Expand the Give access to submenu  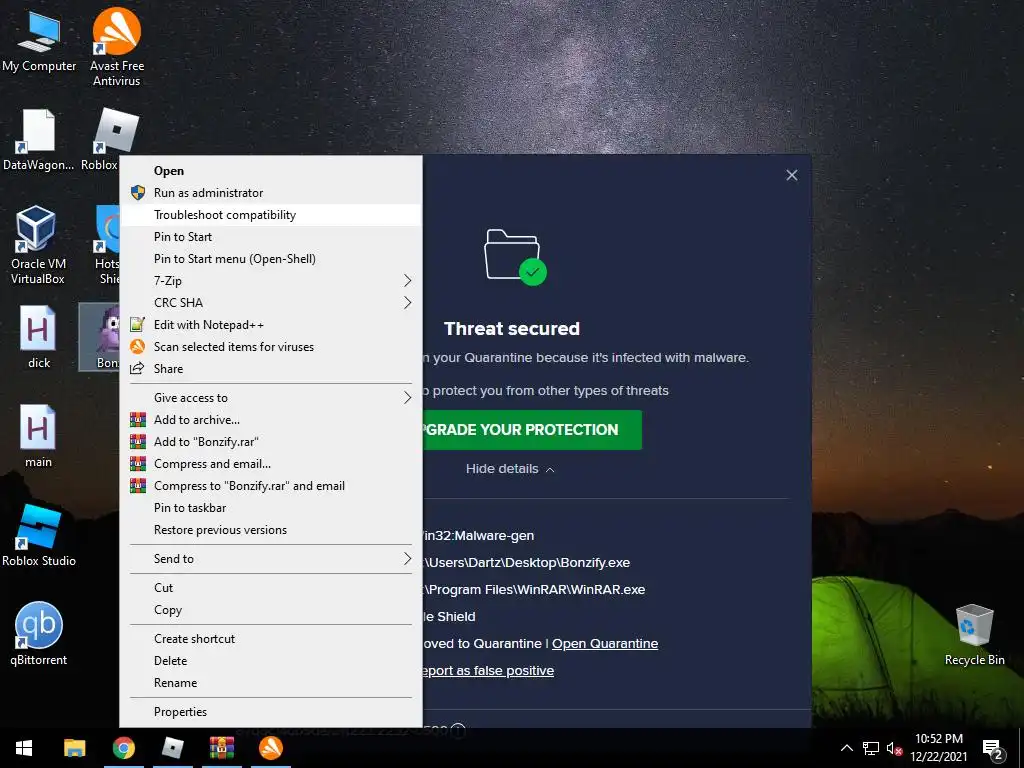(x=271, y=398)
